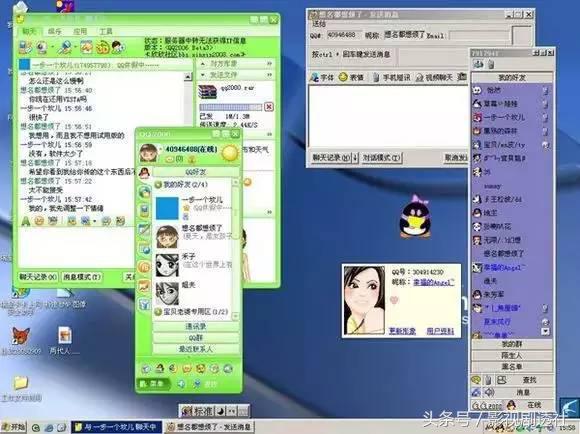Click the webcam video chat icon
580x434 pixels.
(41, 47)
